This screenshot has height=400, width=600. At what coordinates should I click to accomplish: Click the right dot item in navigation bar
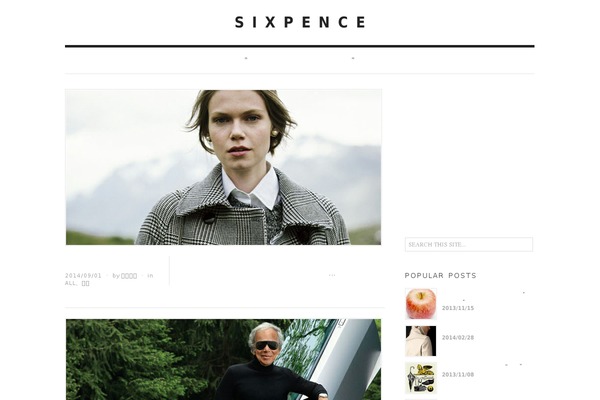[x=353, y=59]
